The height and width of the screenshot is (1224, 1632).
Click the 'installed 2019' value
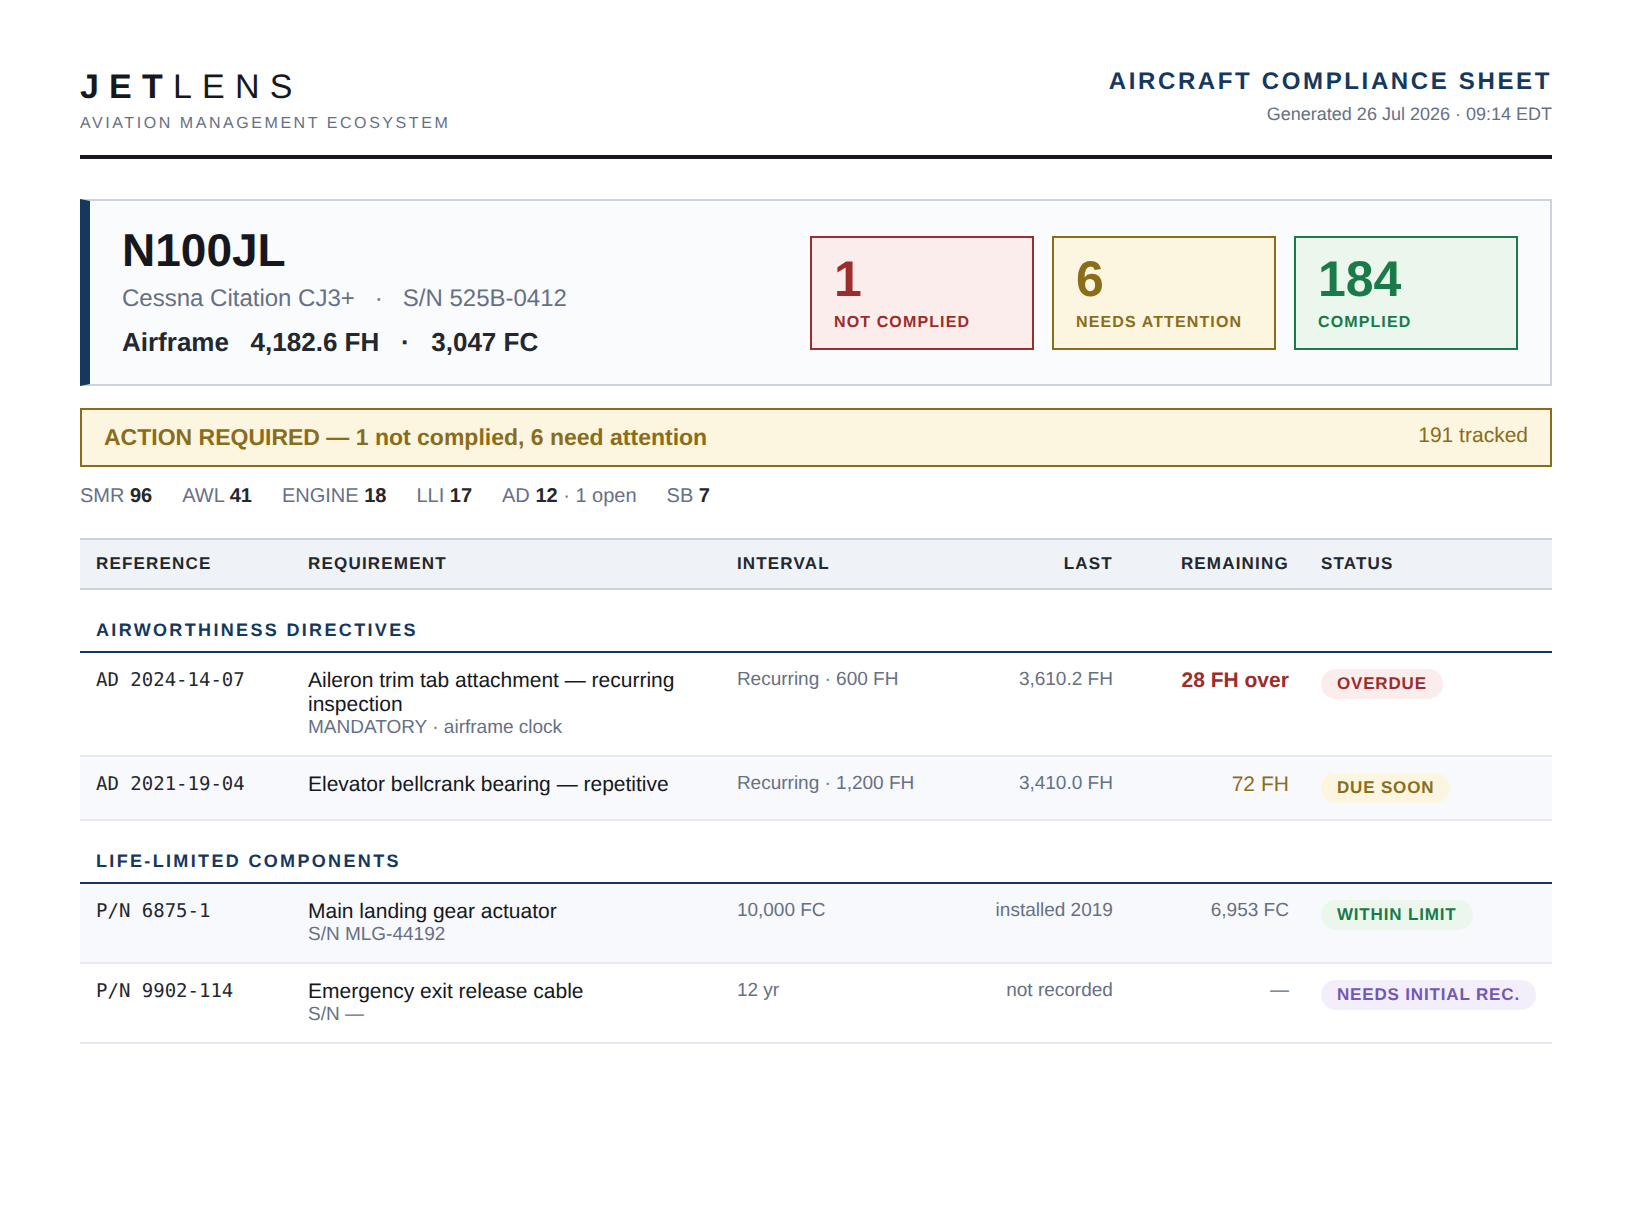tap(1054, 910)
